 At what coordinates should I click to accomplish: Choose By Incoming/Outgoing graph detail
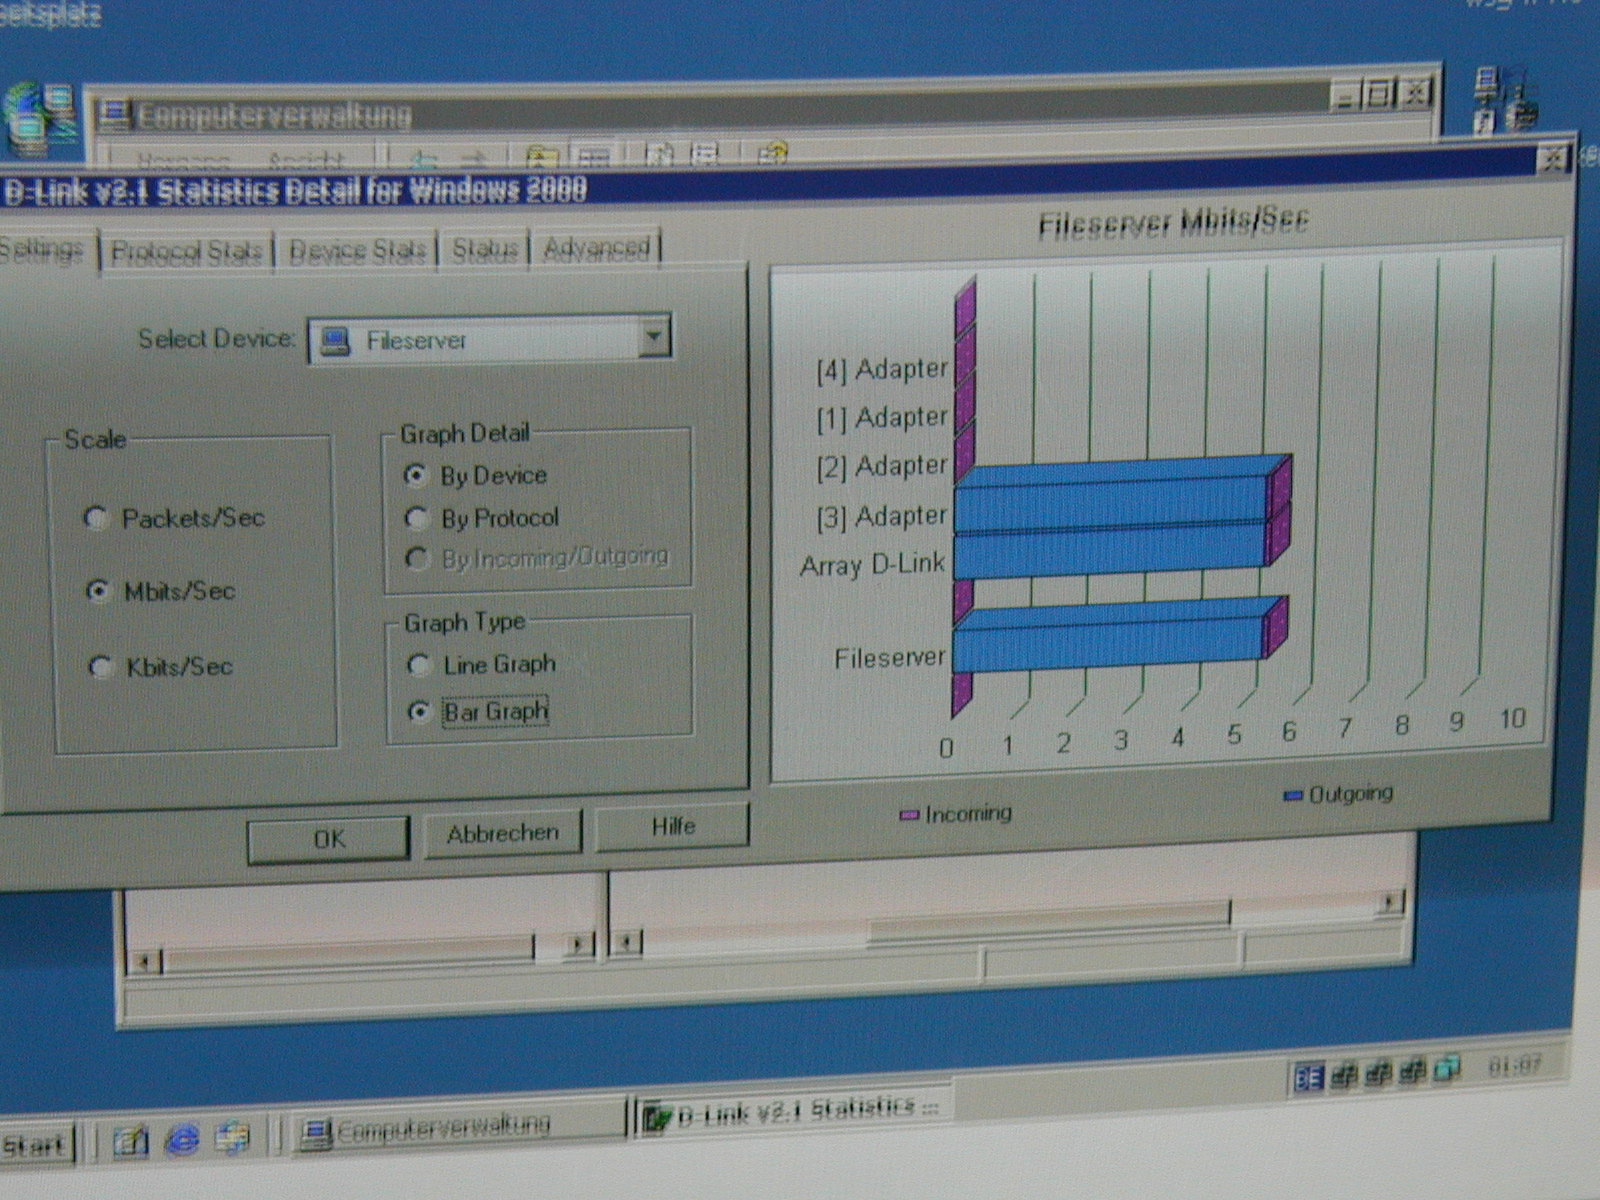click(536, 557)
